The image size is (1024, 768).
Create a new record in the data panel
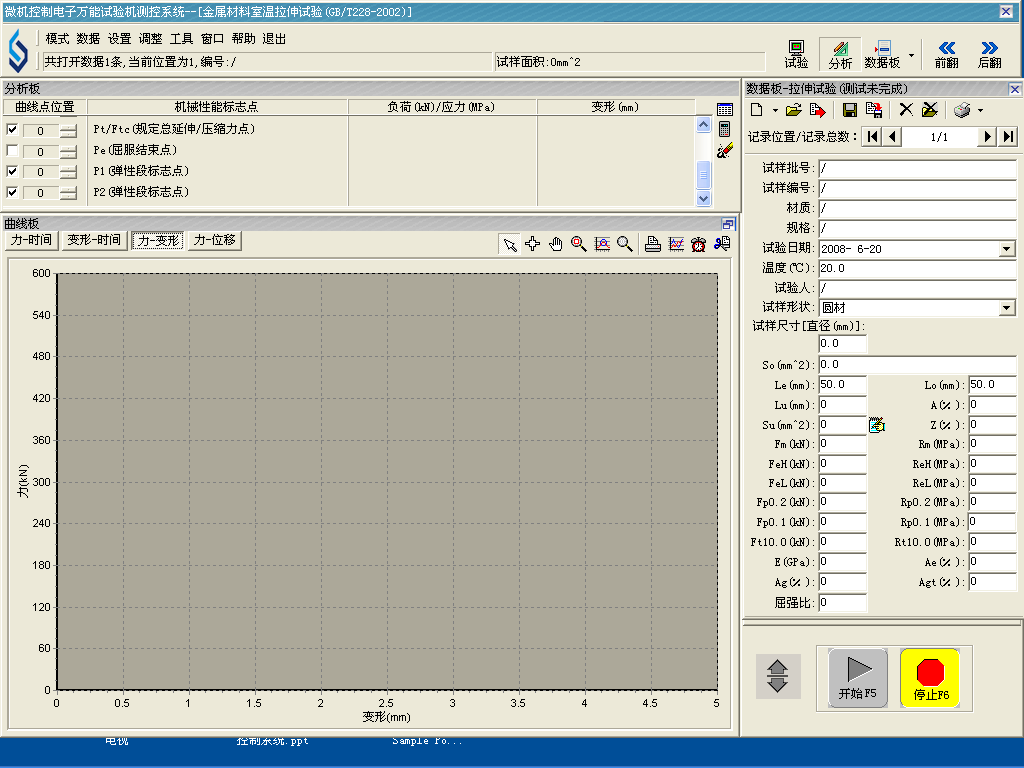pos(757,110)
